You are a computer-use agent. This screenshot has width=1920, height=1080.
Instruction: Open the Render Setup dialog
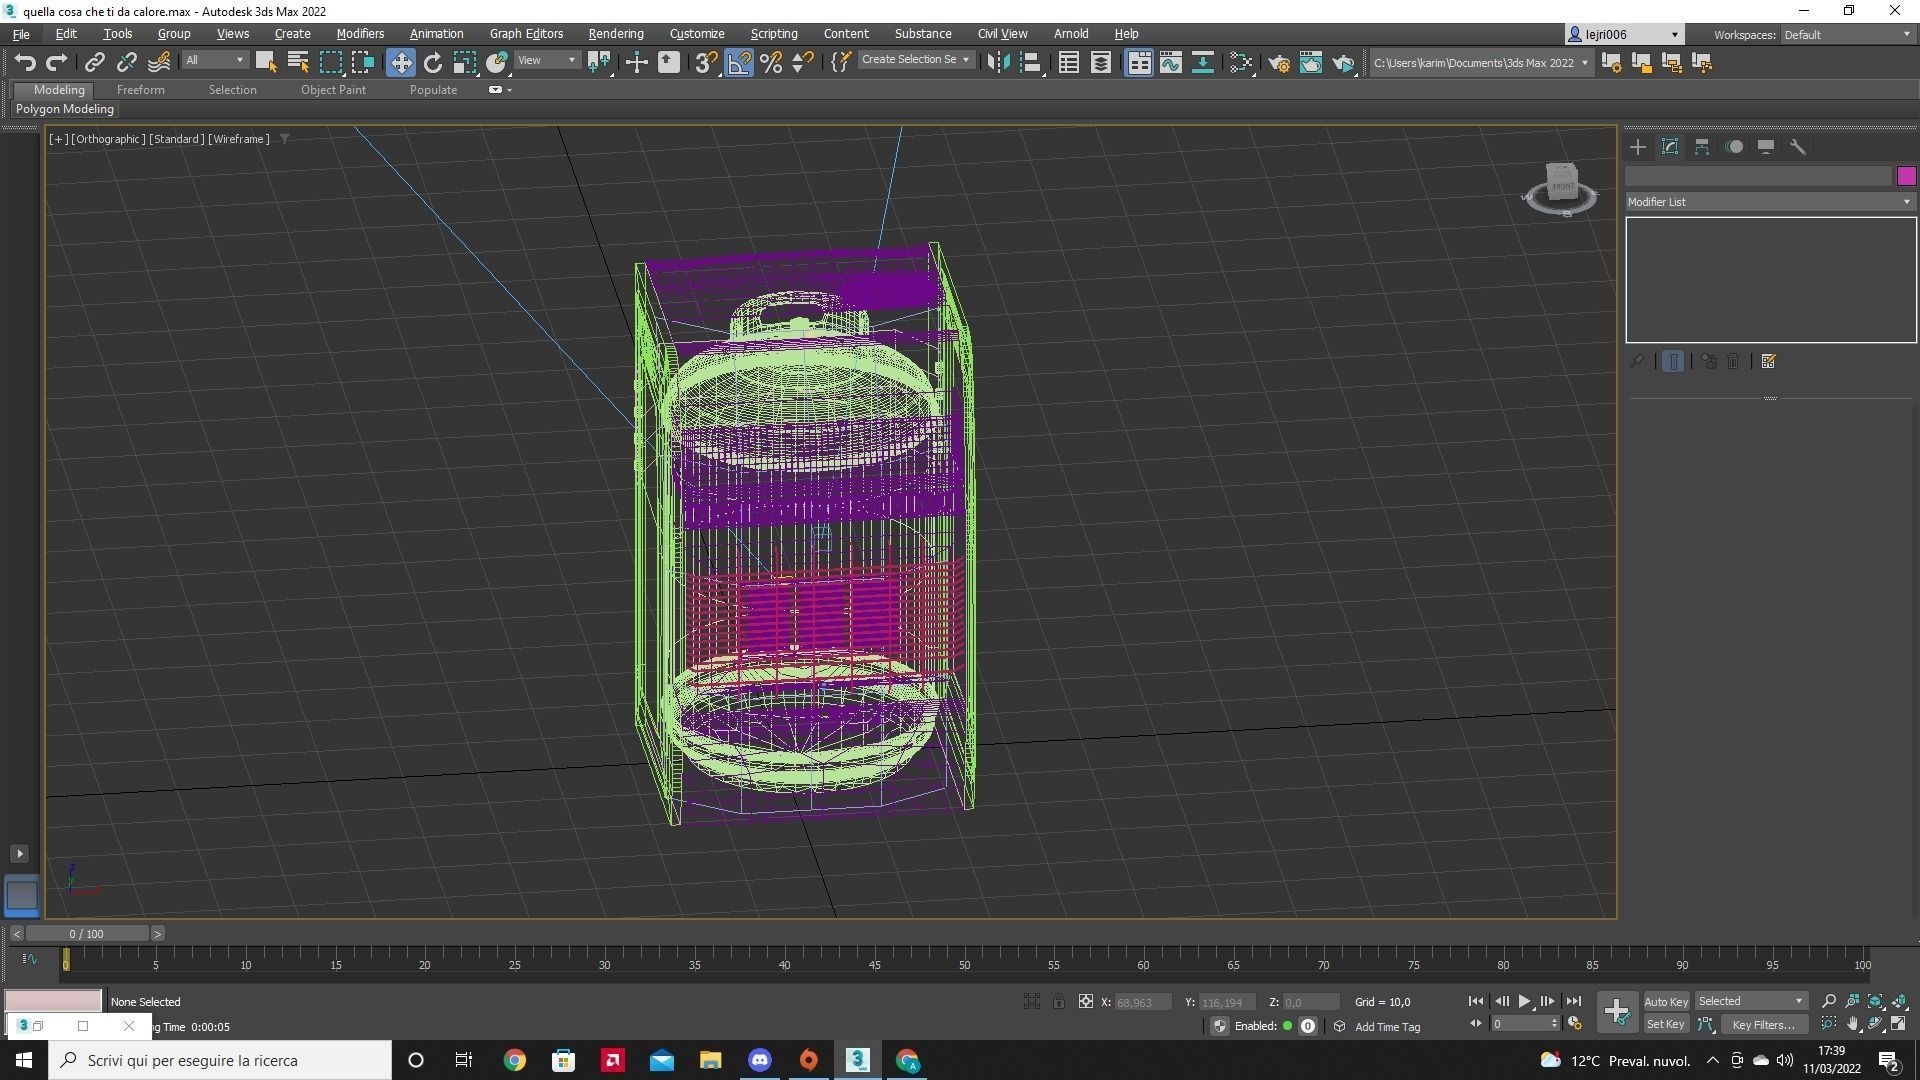point(1279,63)
